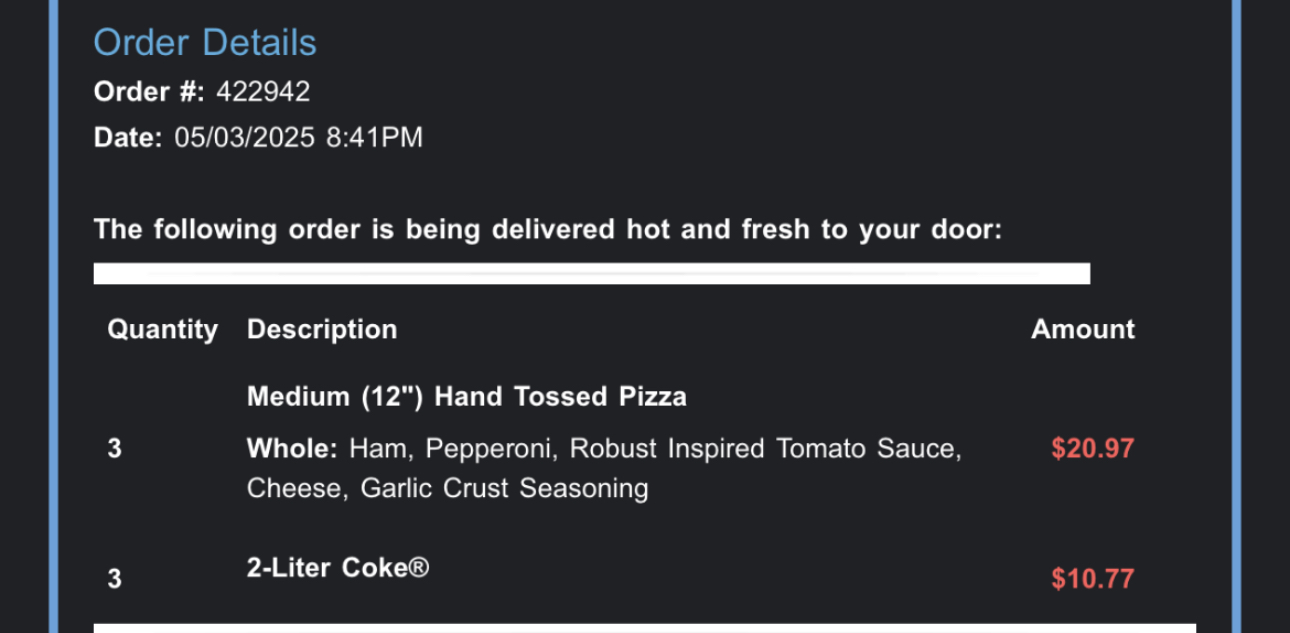The image size is (1290, 633).
Task: Select the Date label
Action: (x=128, y=138)
